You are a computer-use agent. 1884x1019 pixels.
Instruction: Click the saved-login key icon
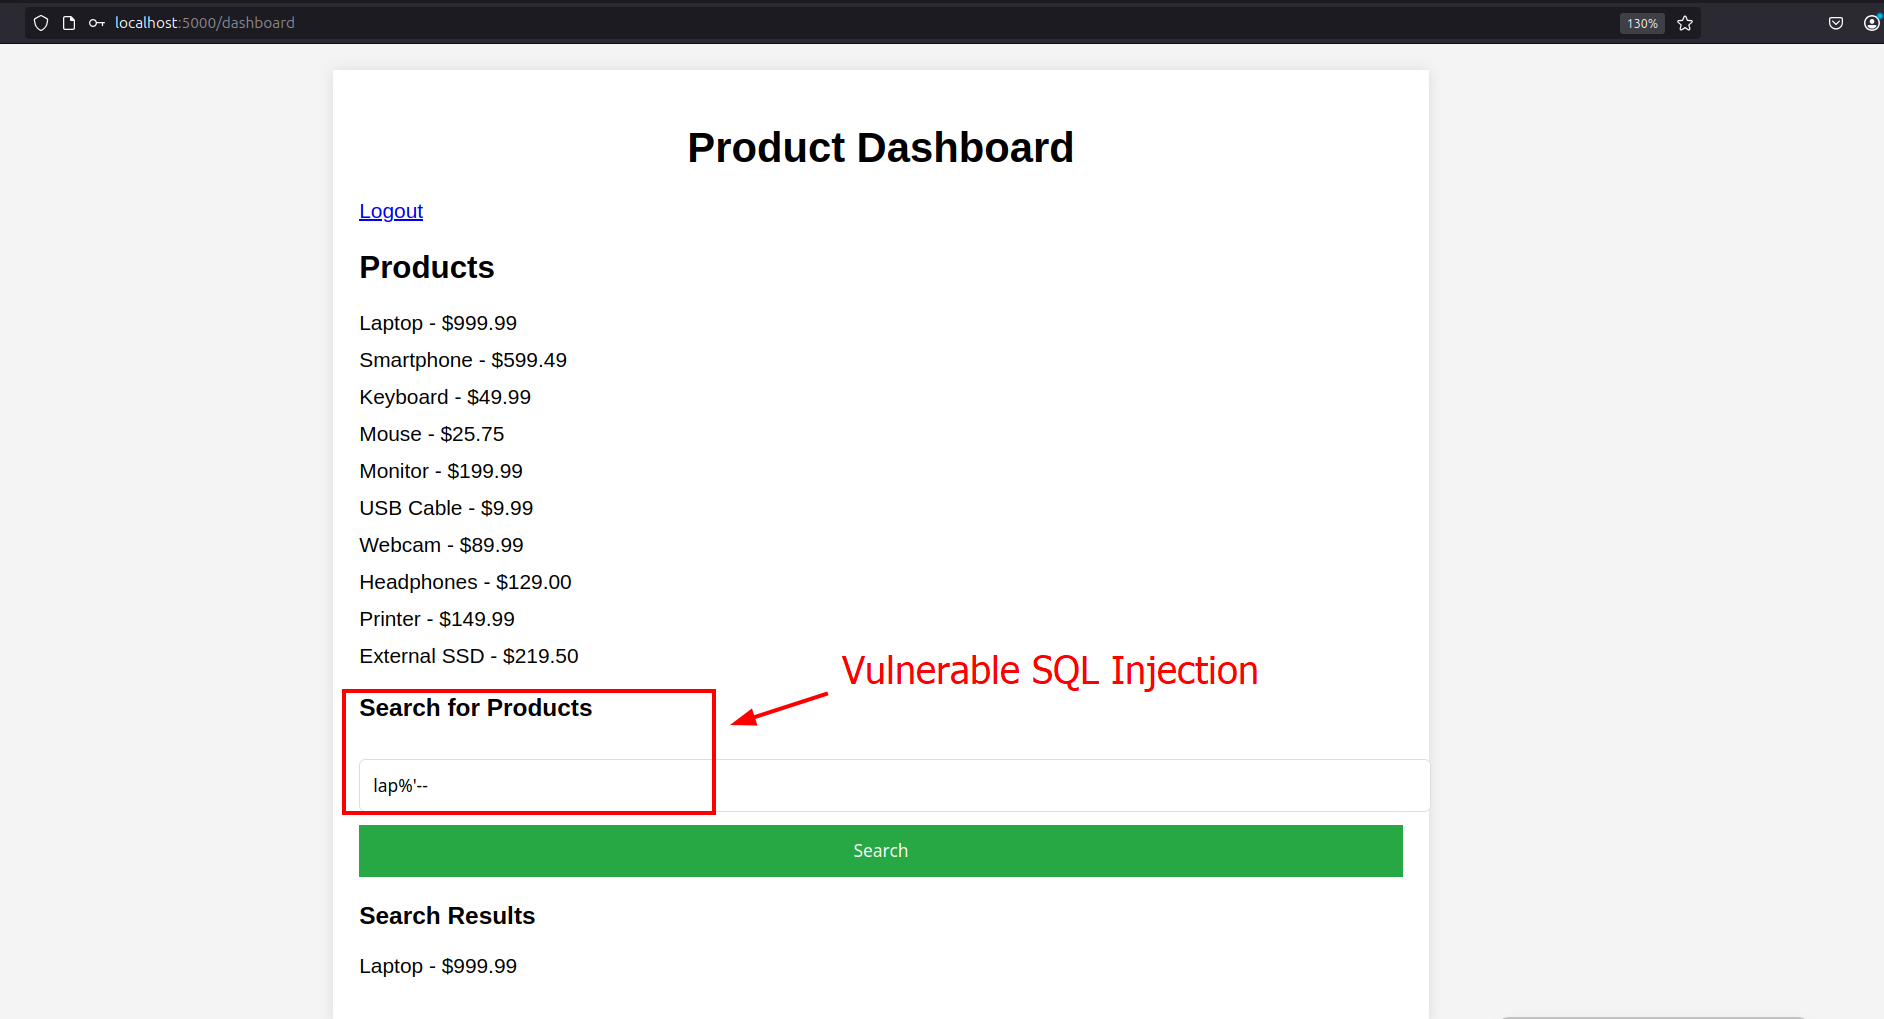(97, 23)
